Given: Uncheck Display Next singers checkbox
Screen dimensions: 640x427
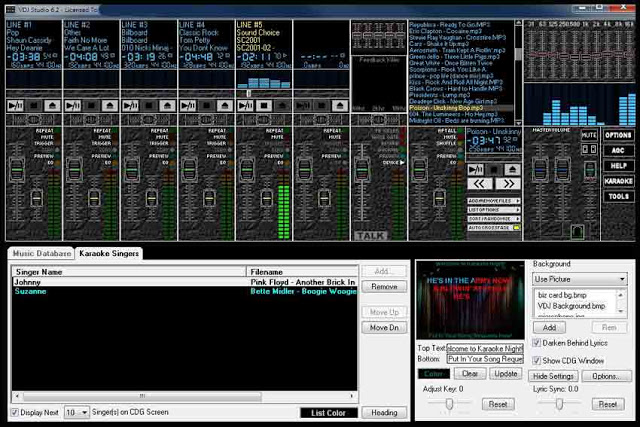Looking at the screenshot, I should coord(15,412).
